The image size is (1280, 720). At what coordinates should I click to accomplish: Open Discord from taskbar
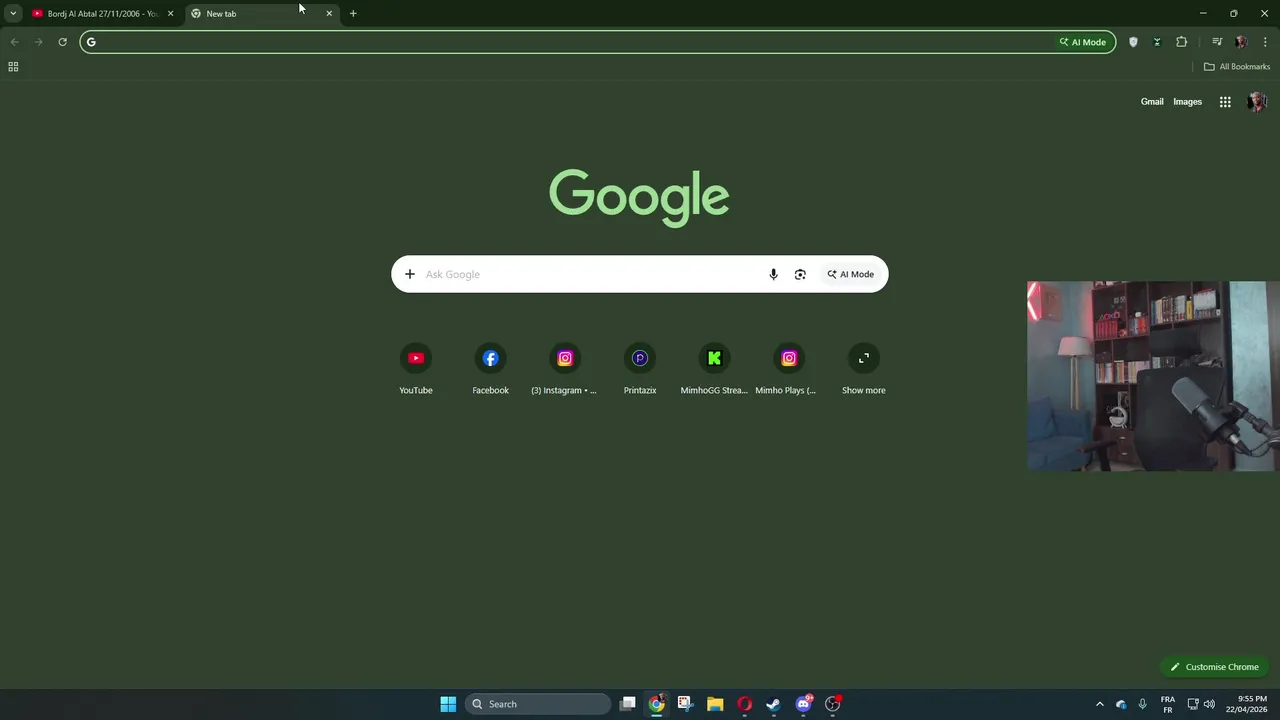[x=803, y=704]
